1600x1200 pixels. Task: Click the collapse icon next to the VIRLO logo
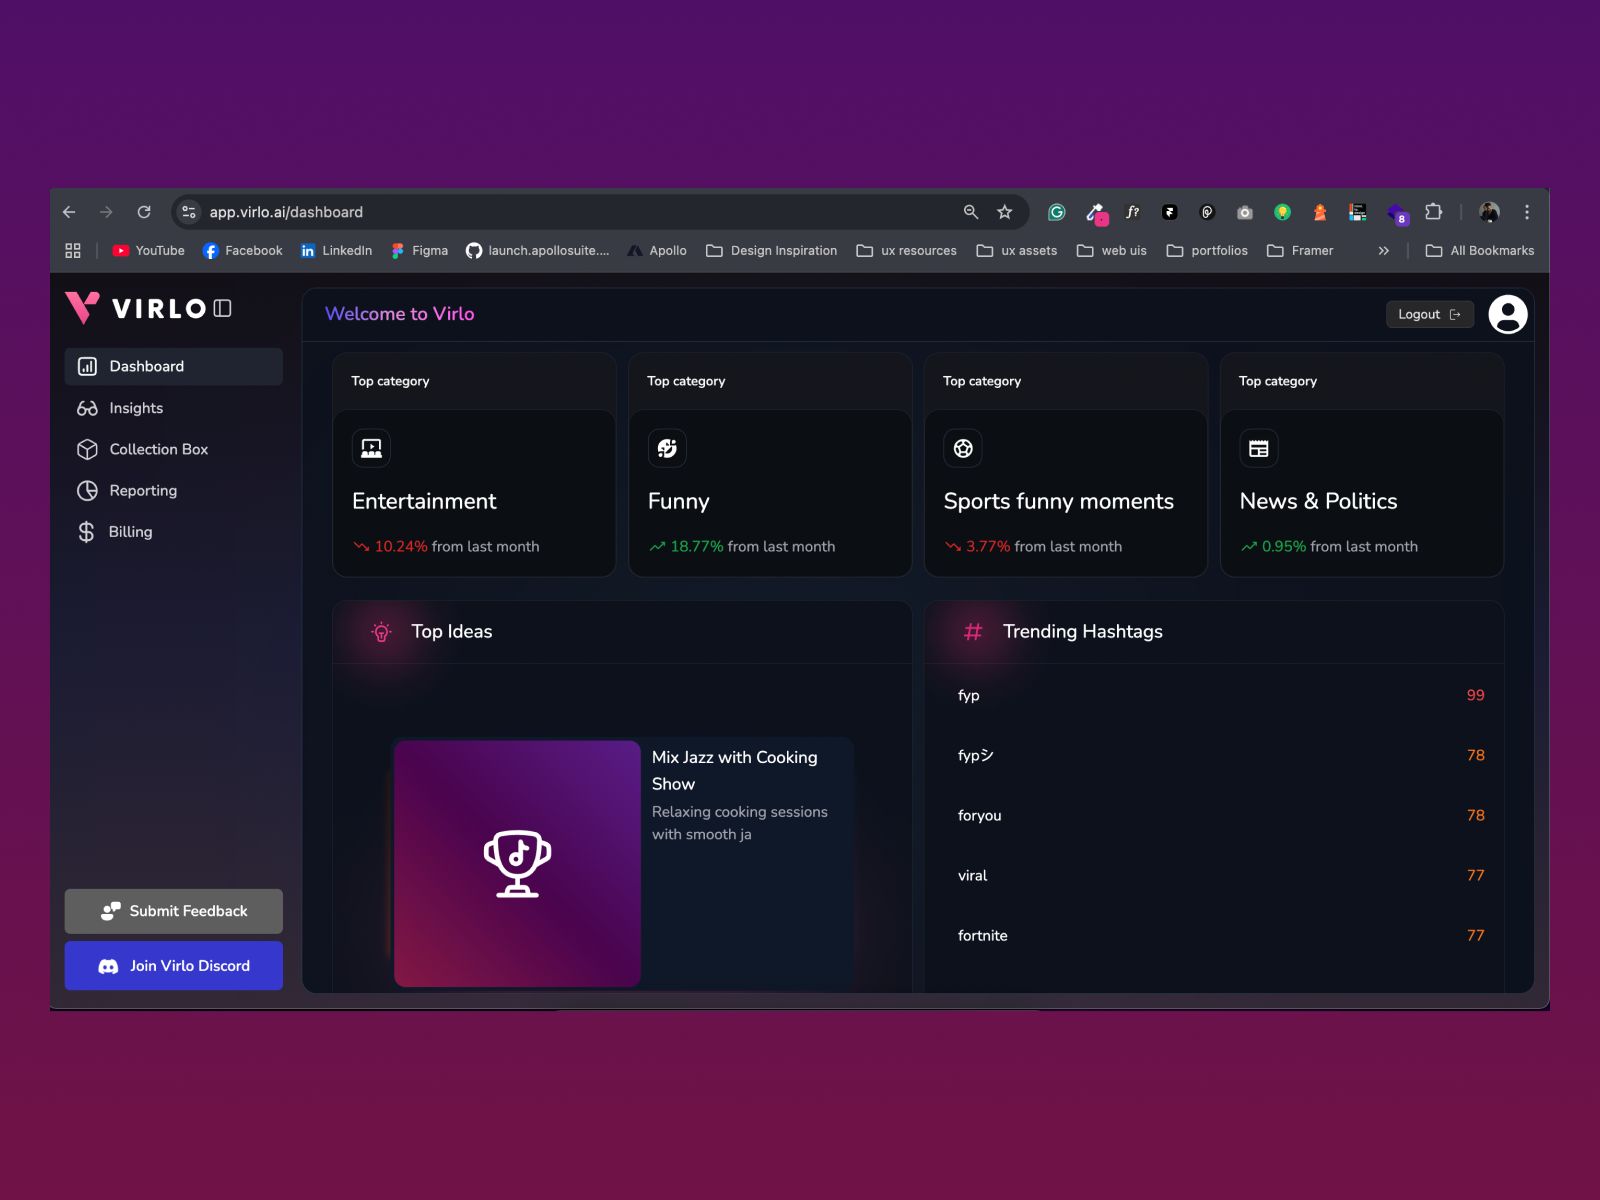coord(224,308)
